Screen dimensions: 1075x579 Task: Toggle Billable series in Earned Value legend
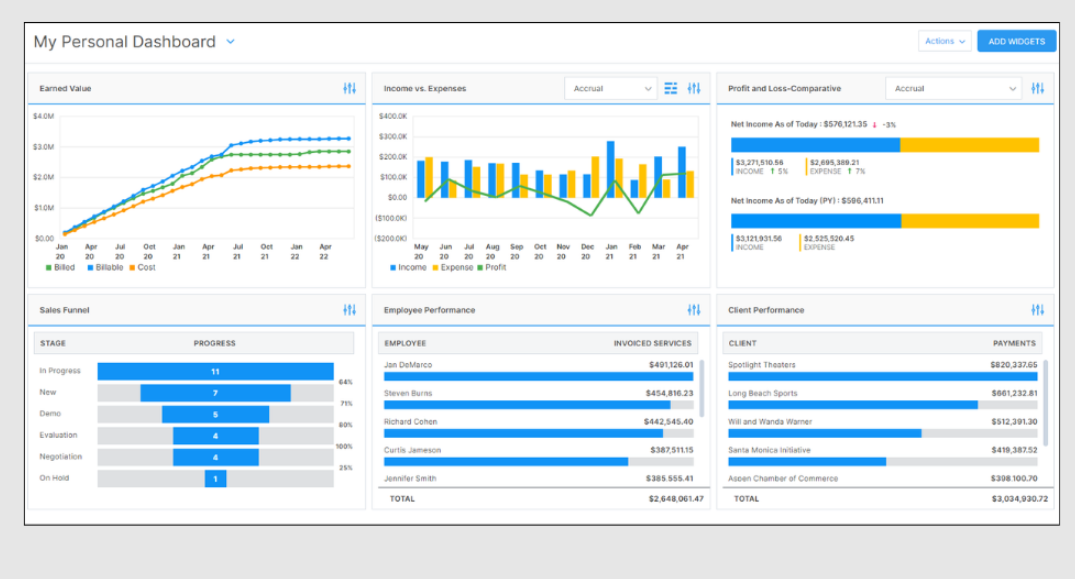pos(106,268)
